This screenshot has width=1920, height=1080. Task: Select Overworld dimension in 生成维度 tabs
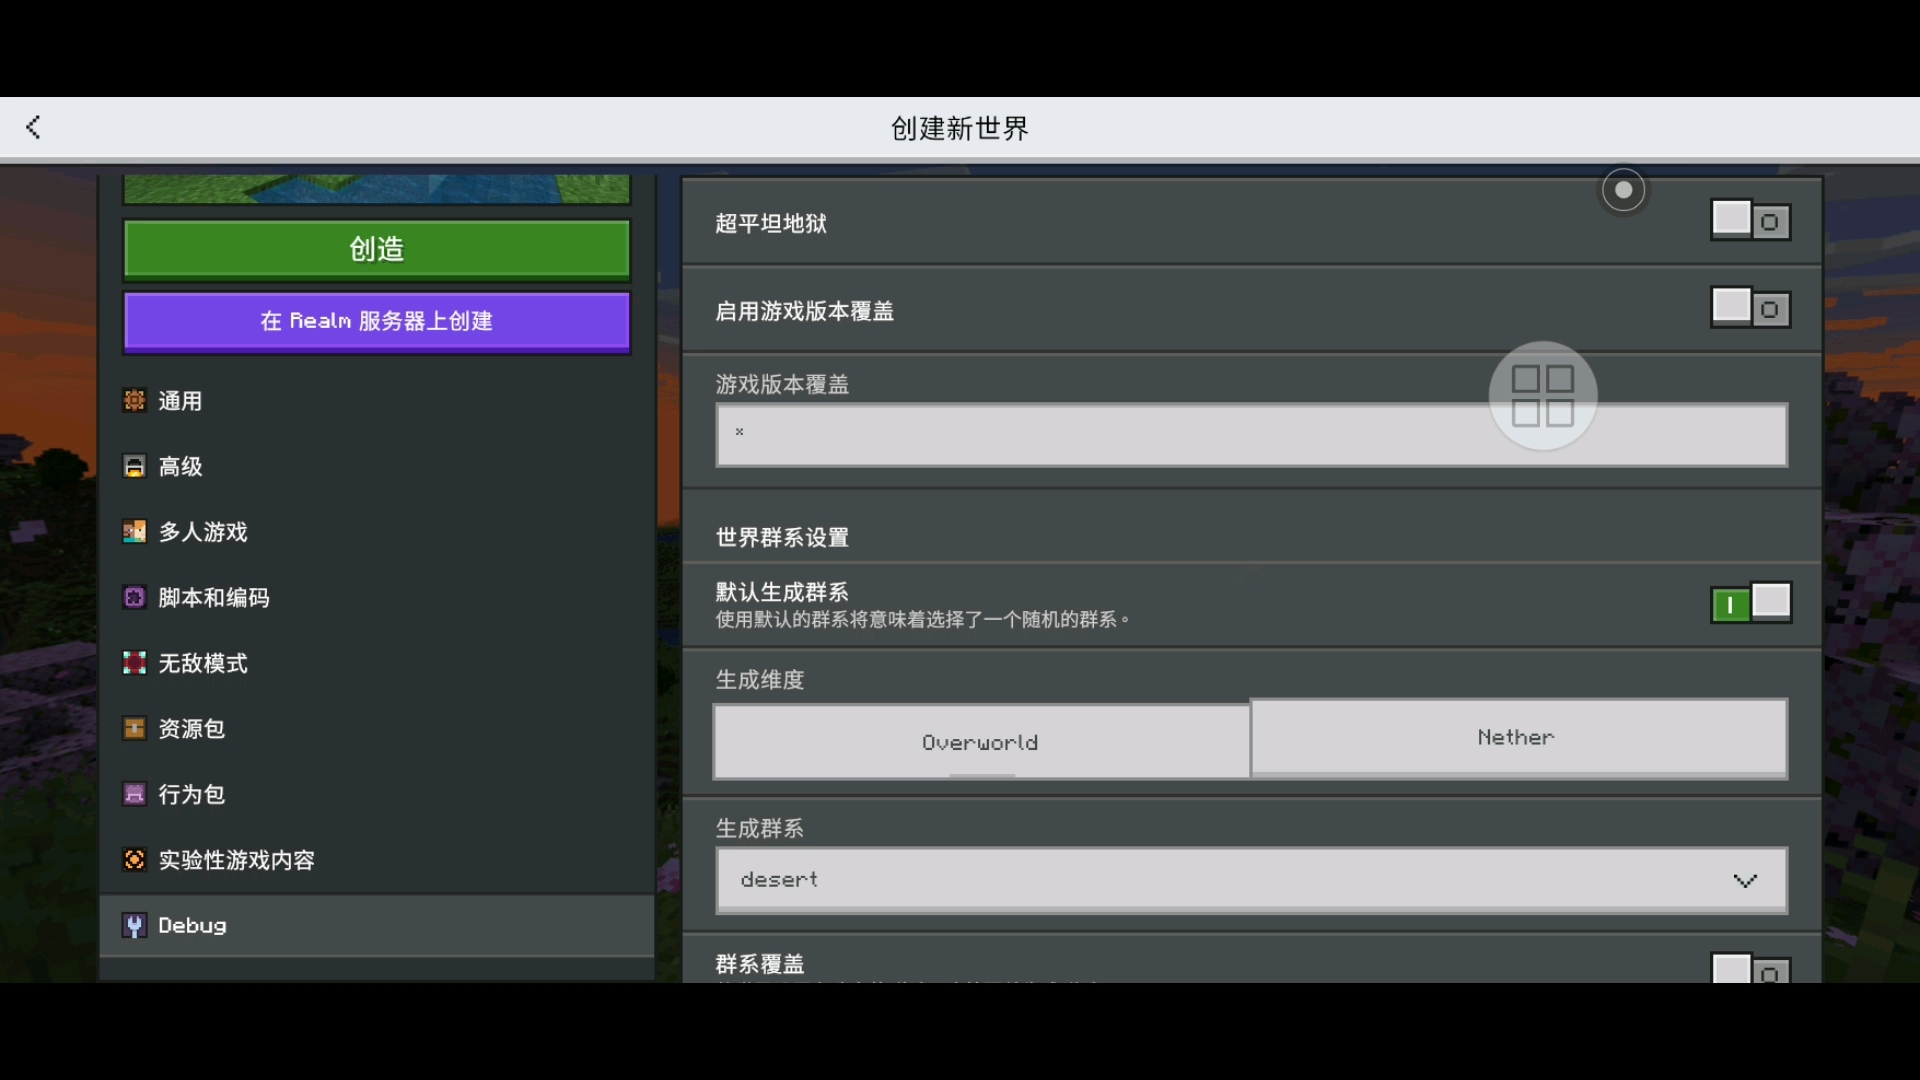coord(981,737)
